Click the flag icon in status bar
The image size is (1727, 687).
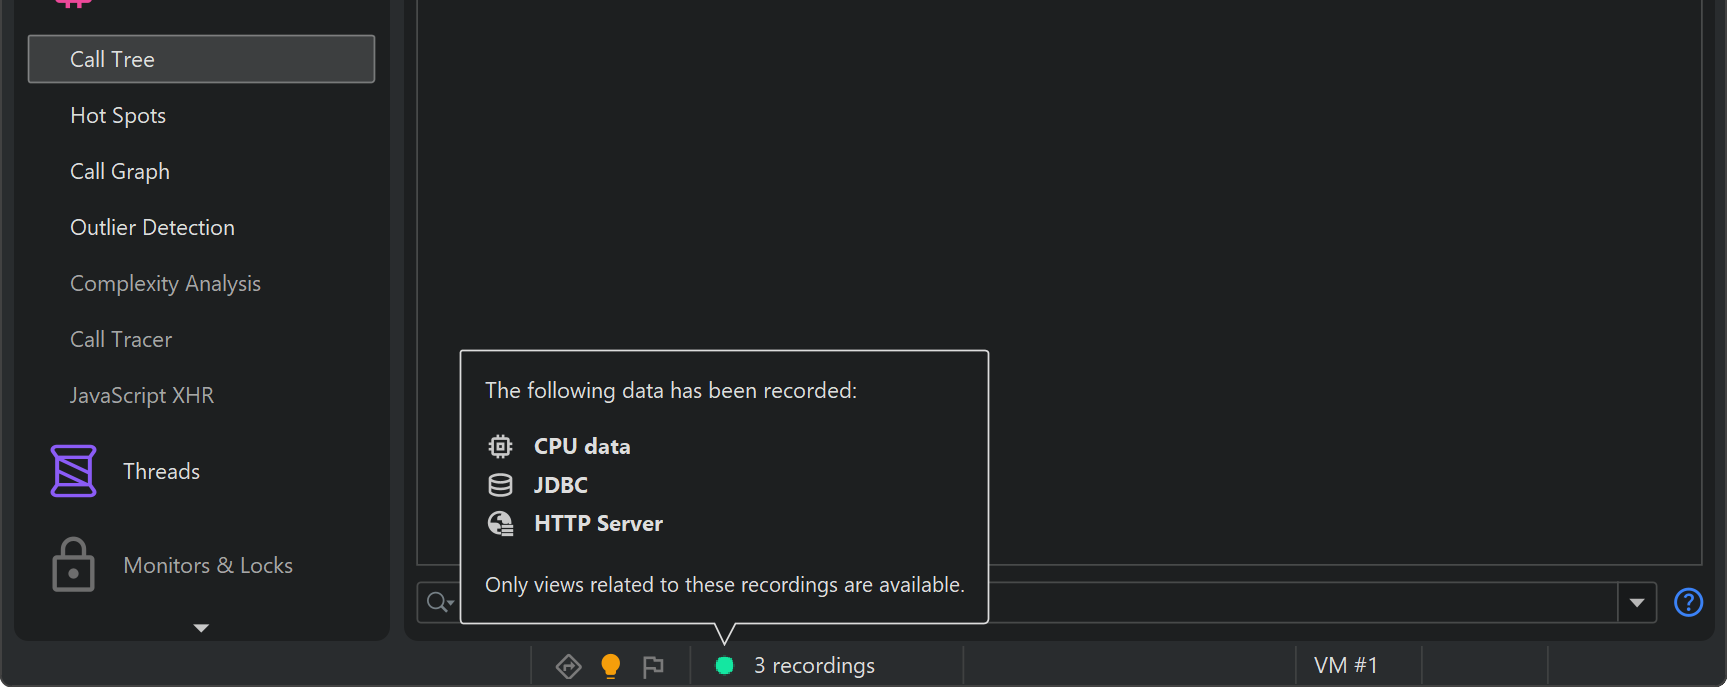click(653, 666)
